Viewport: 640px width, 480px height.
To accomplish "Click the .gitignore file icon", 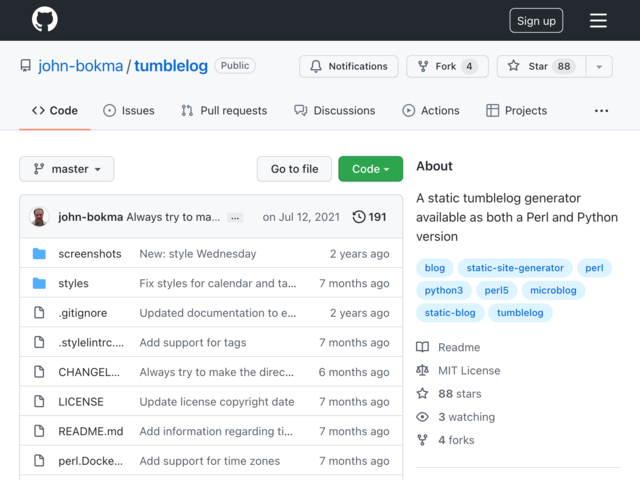I will 39,313.
